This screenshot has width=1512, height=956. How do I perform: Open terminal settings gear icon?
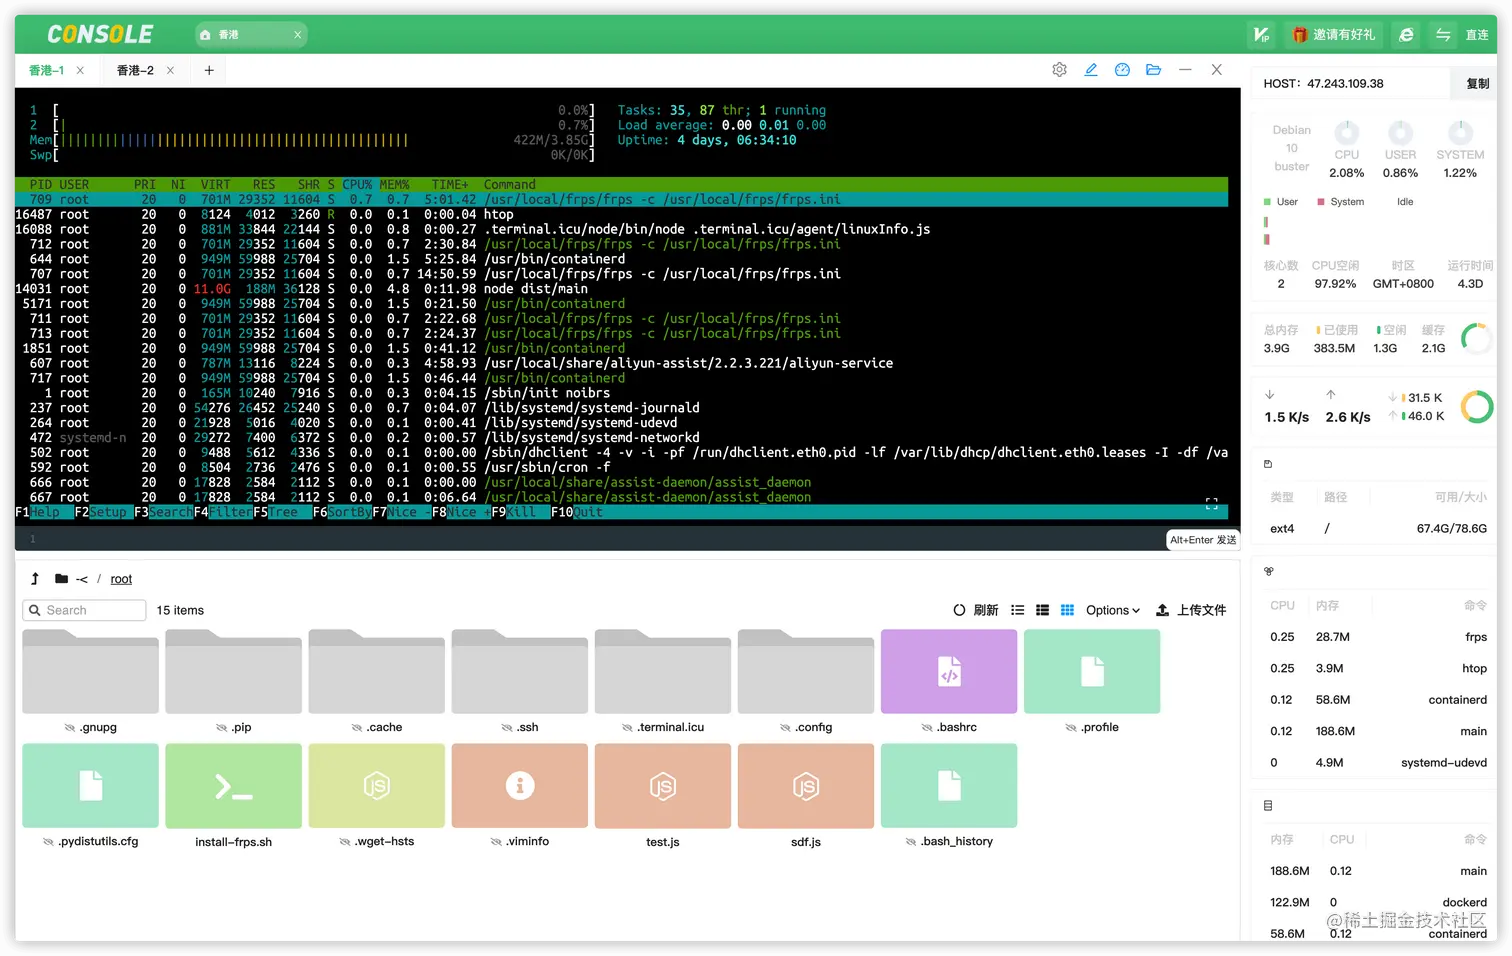point(1060,70)
